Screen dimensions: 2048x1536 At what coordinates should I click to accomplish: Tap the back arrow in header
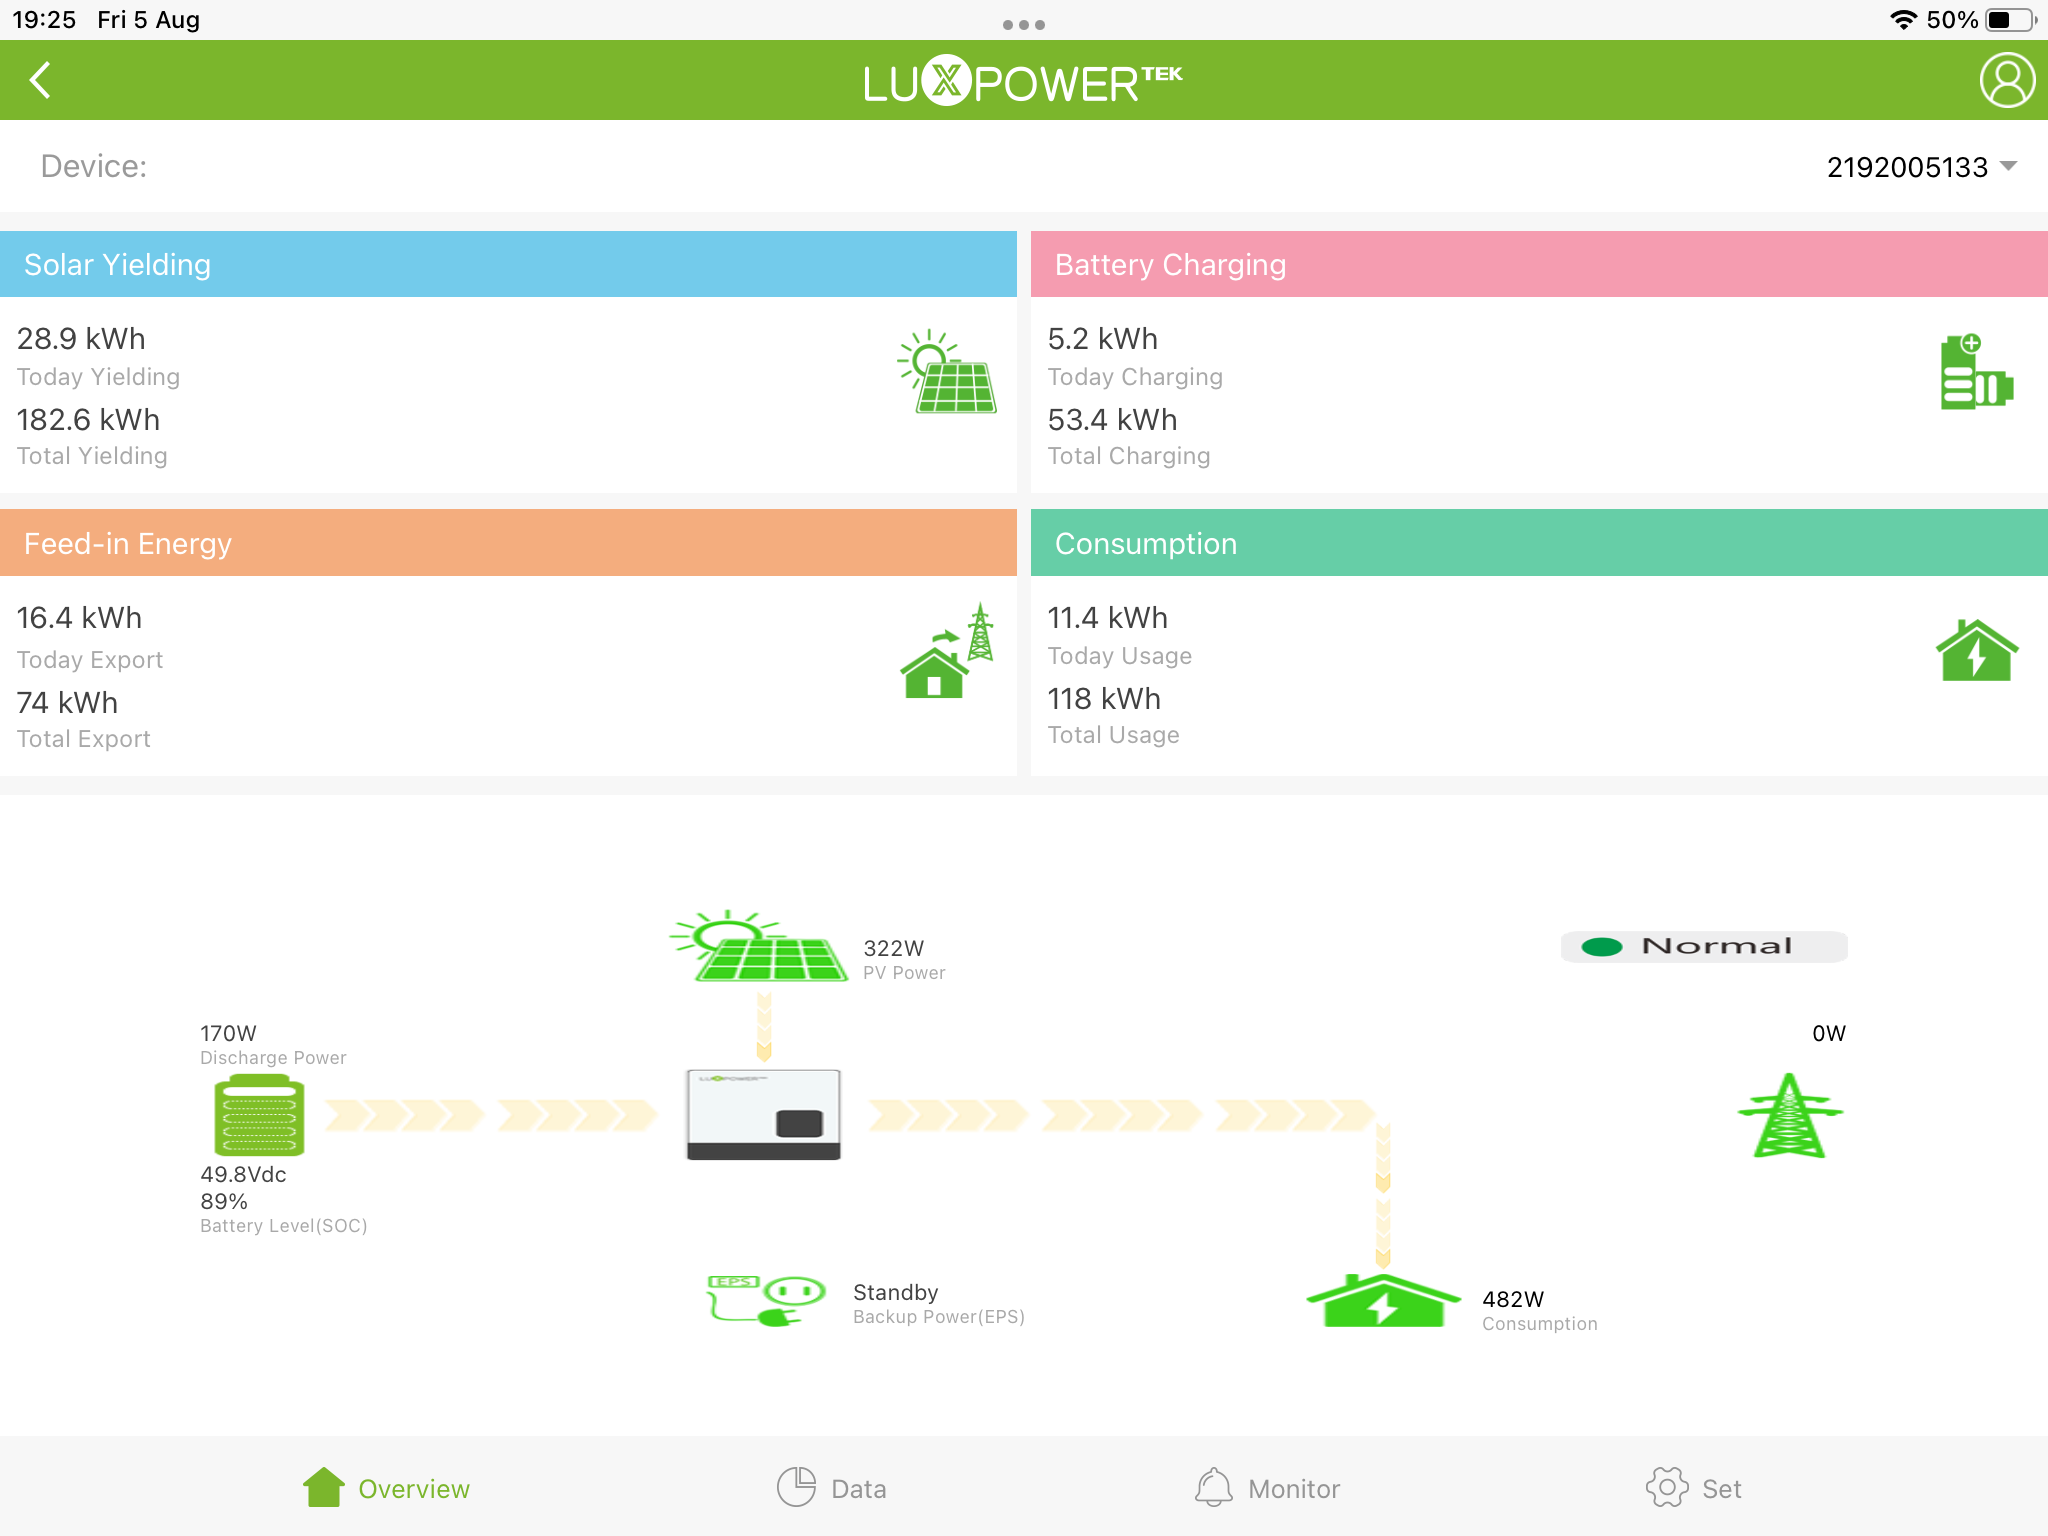tap(40, 80)
